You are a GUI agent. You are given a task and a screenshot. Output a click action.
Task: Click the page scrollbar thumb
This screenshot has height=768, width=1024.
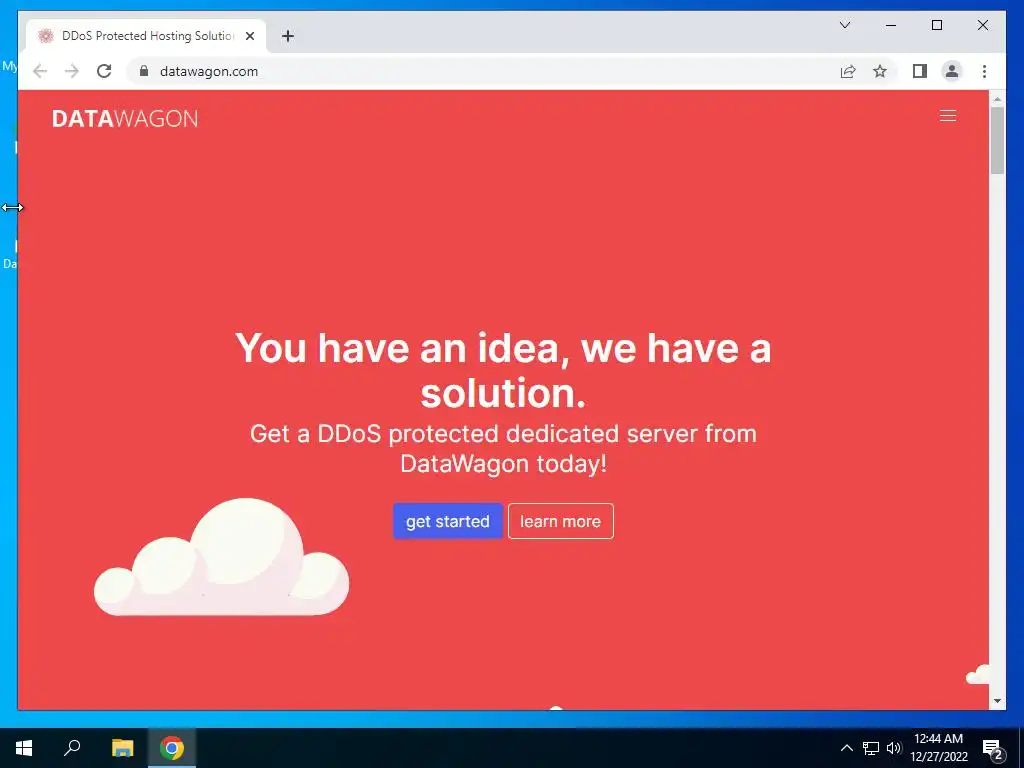[x=997, y=140]
